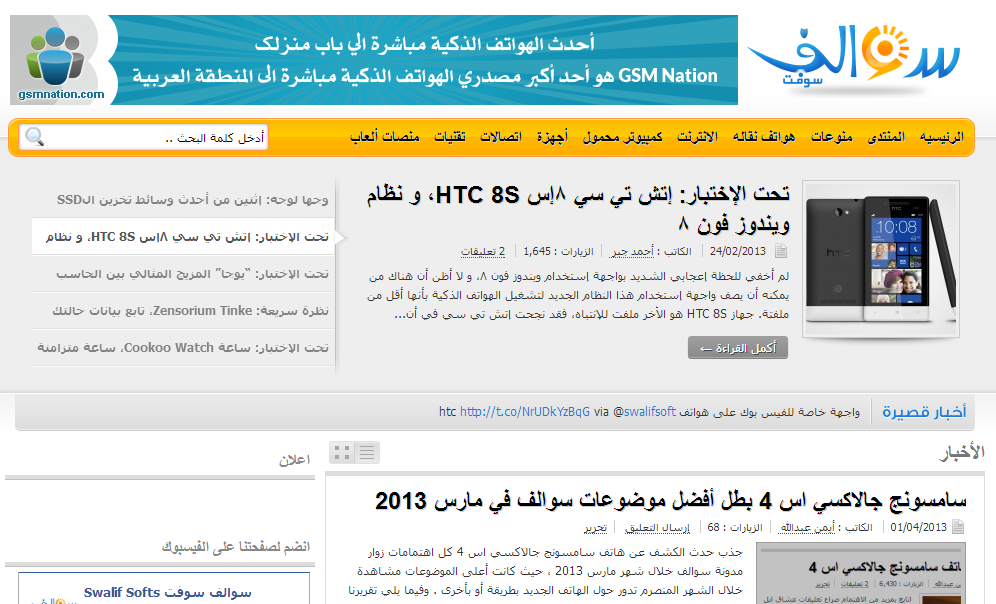Open t.co/NrUDkYzBqG link in short news
Image resolution: width=996 pixels, height=604 pixels.
click(525, 412)
